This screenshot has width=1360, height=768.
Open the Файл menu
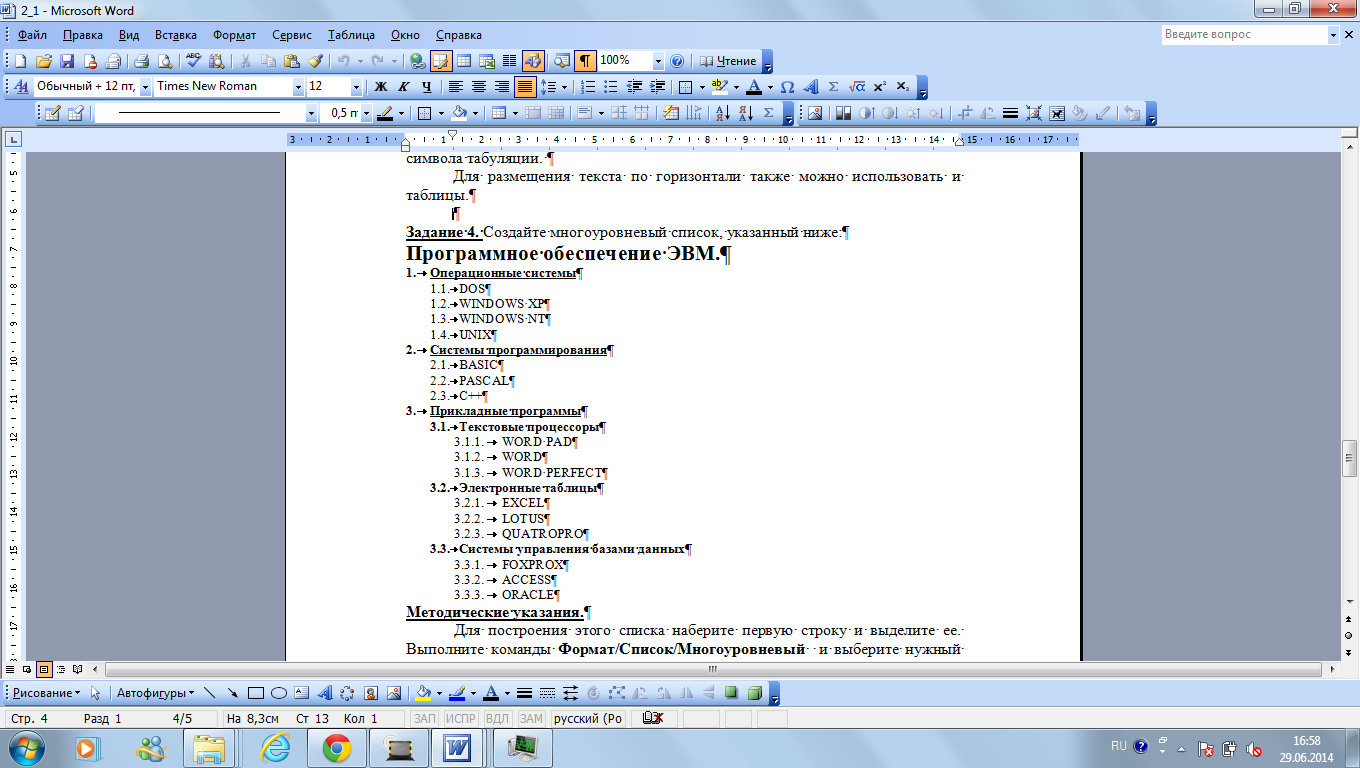tap(31, 35)
